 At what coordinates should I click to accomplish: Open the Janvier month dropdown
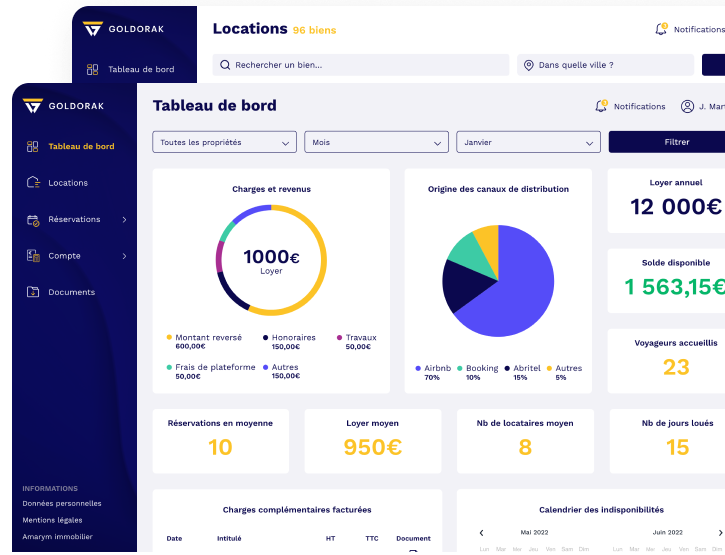coord(528,142)
